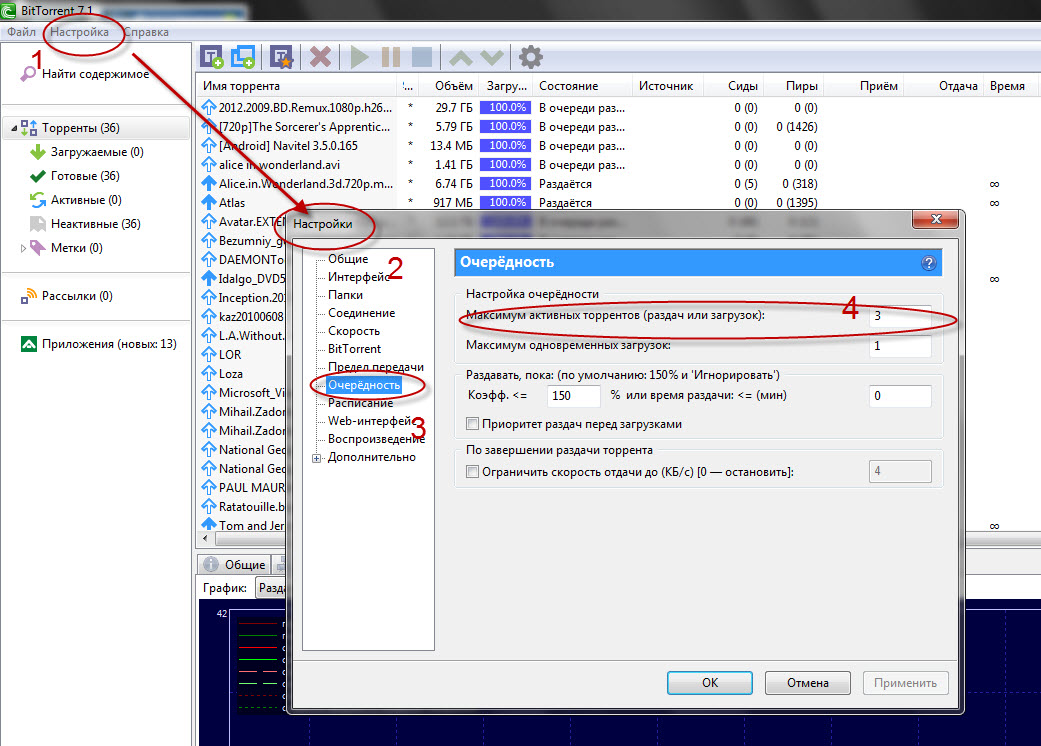Viewport: 1041px width, 746px height.
Task: Select Папки in the settings tree
Action: tap(345, 295)
